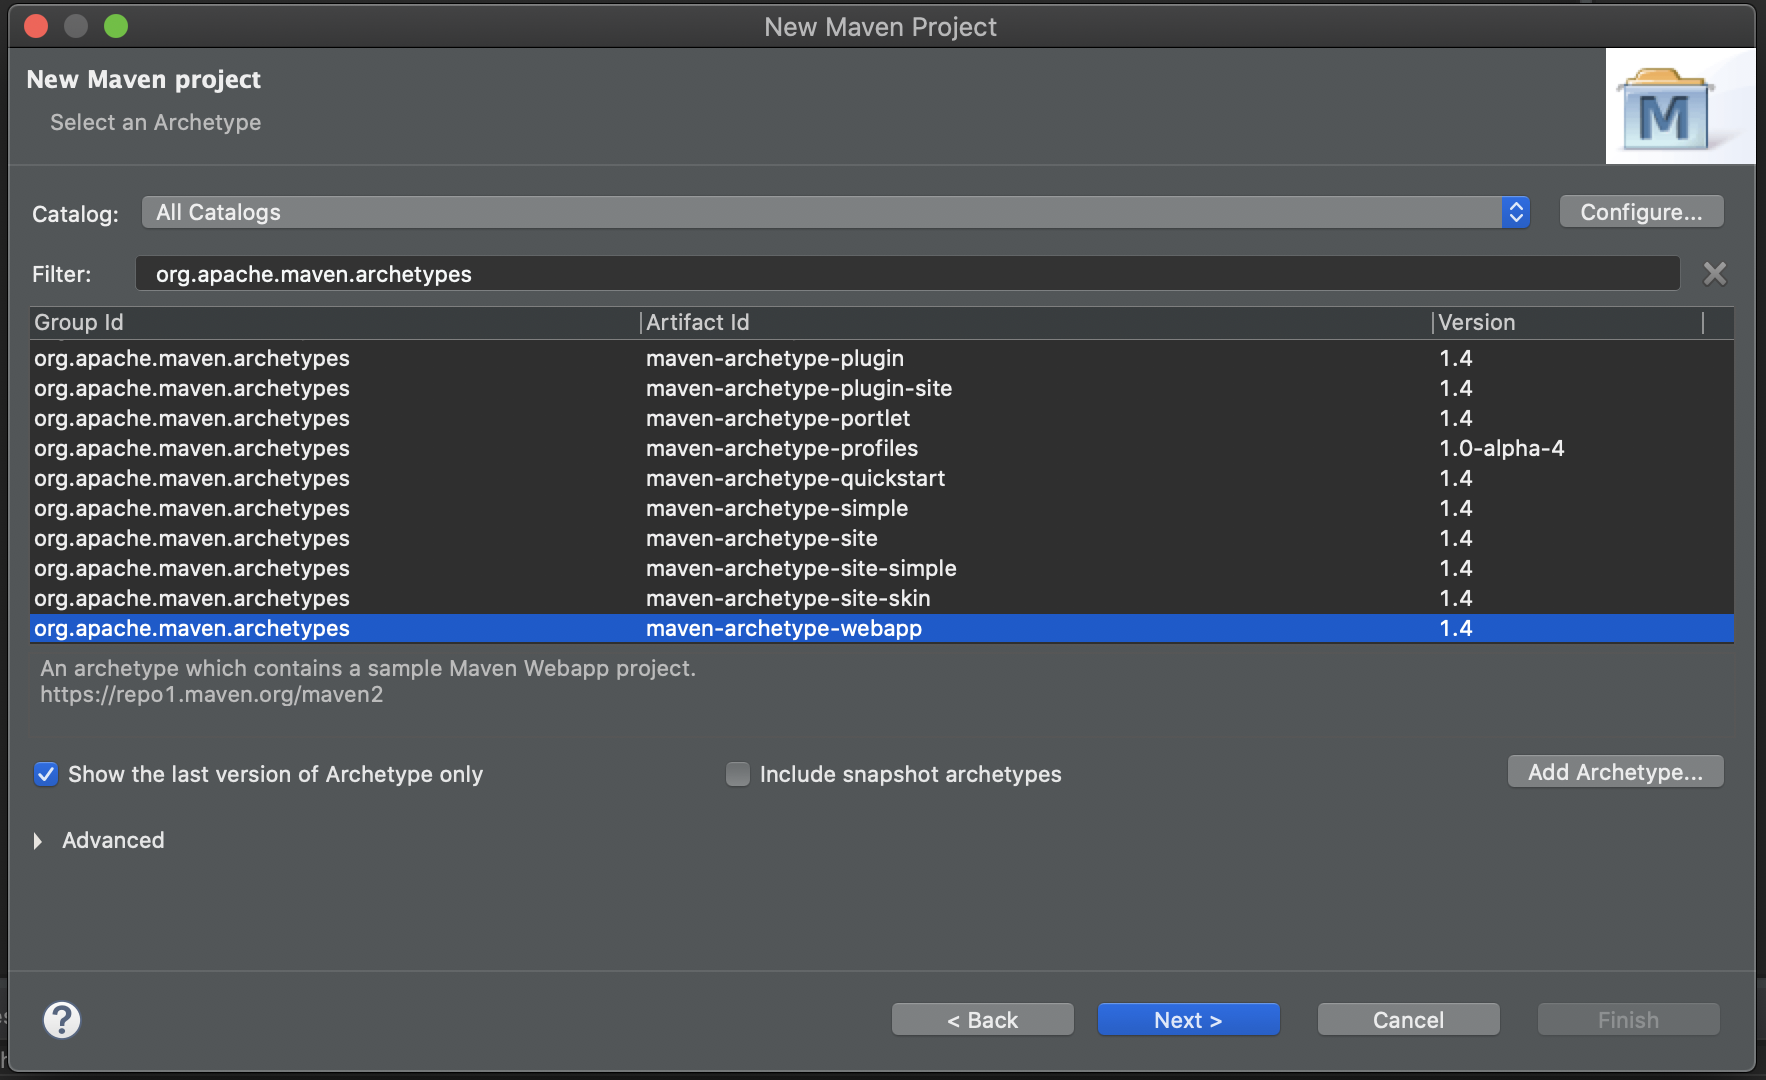Click the Finish button

click(x=1628, y=1020)
